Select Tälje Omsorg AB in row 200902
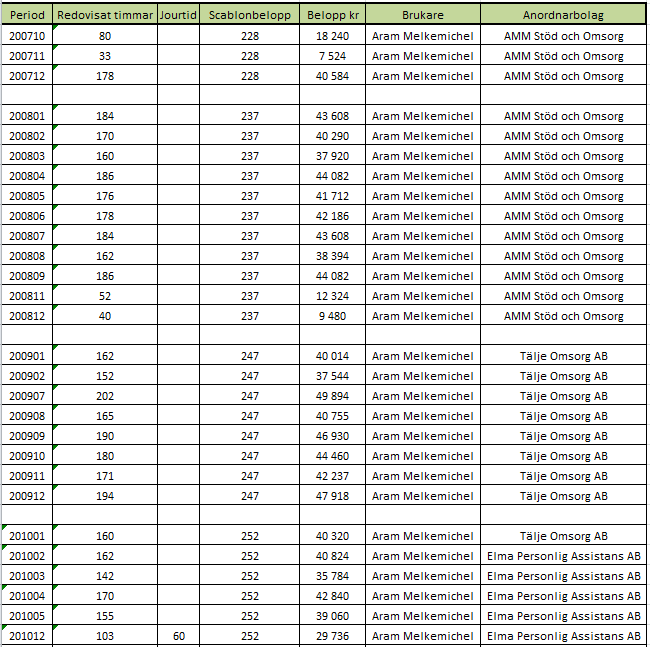Viewport: 650px width, 647px height. point(563,376)
